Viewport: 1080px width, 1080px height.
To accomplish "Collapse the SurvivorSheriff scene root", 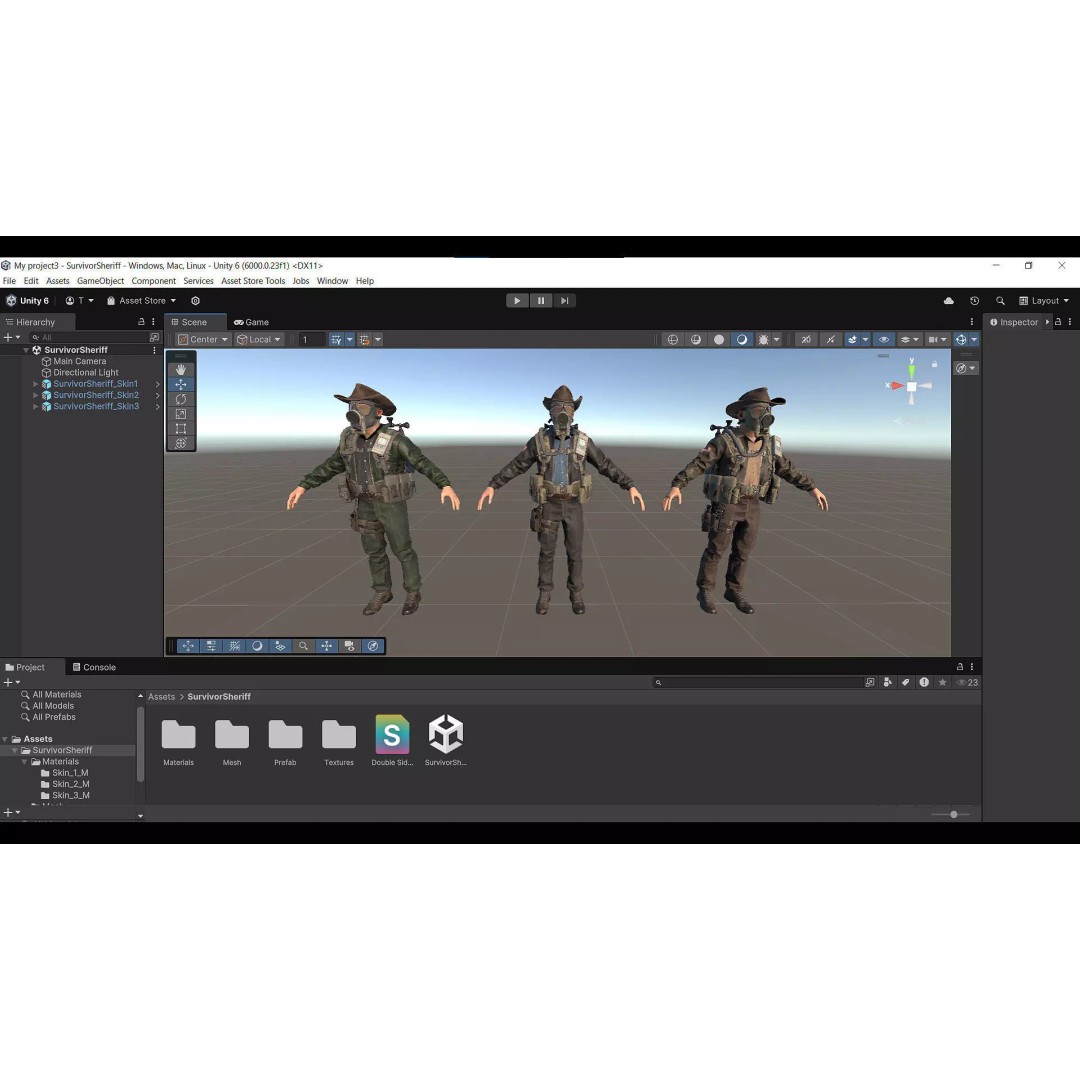I will (x=26, y=350).
